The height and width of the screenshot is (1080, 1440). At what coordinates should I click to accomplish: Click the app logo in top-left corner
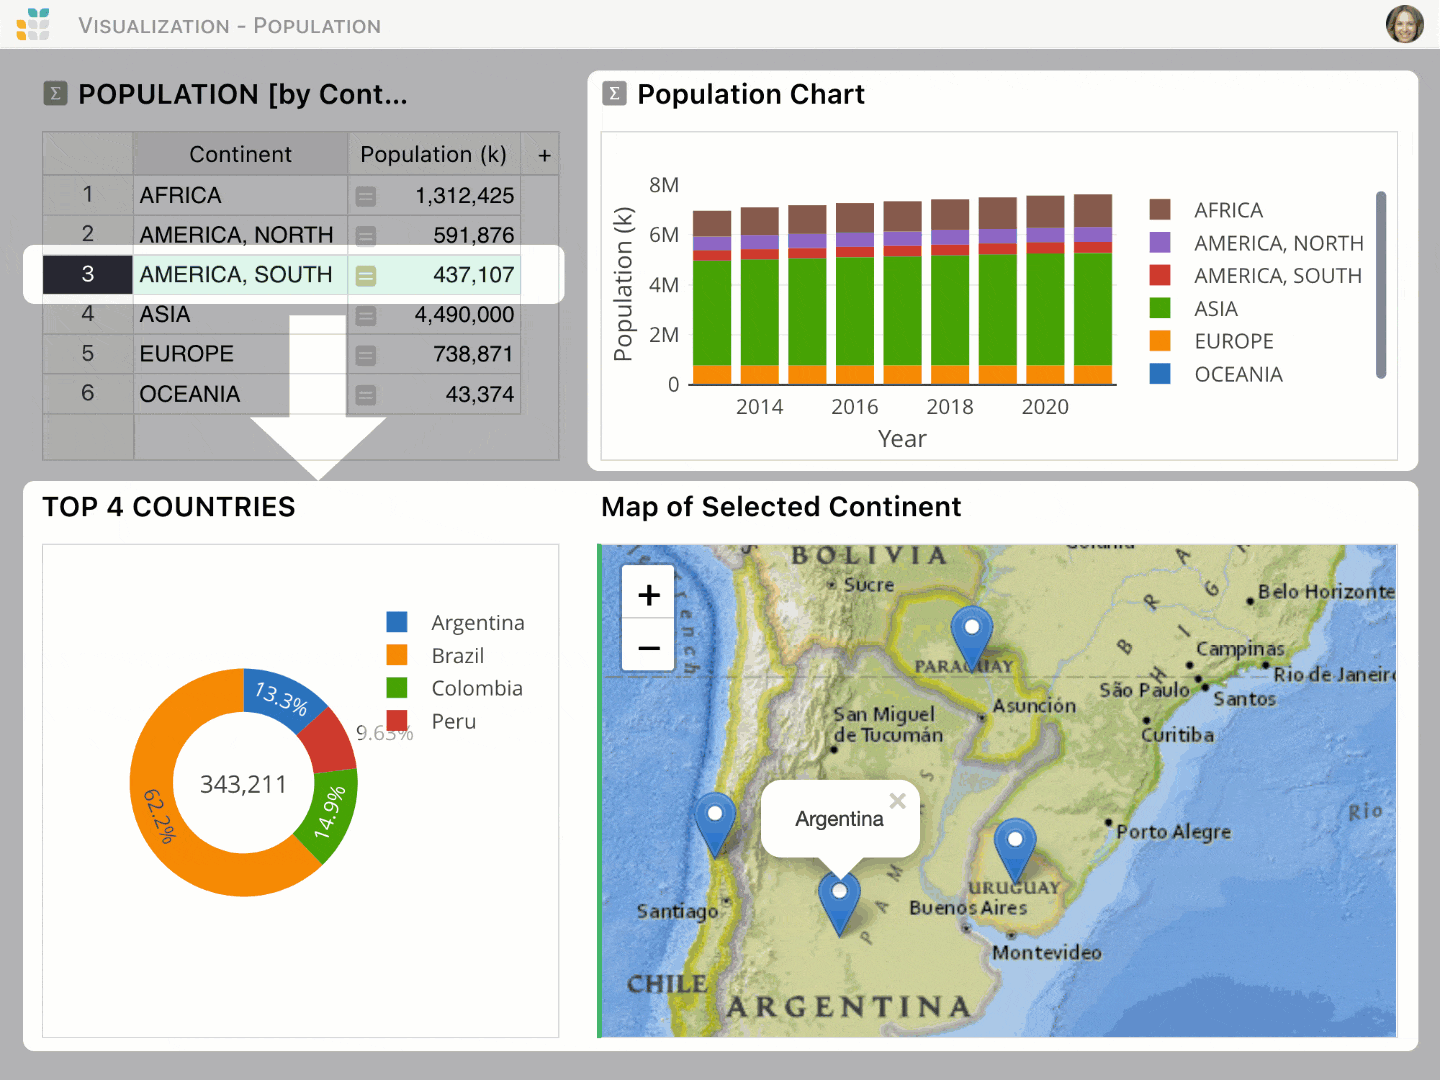(33, 24)
